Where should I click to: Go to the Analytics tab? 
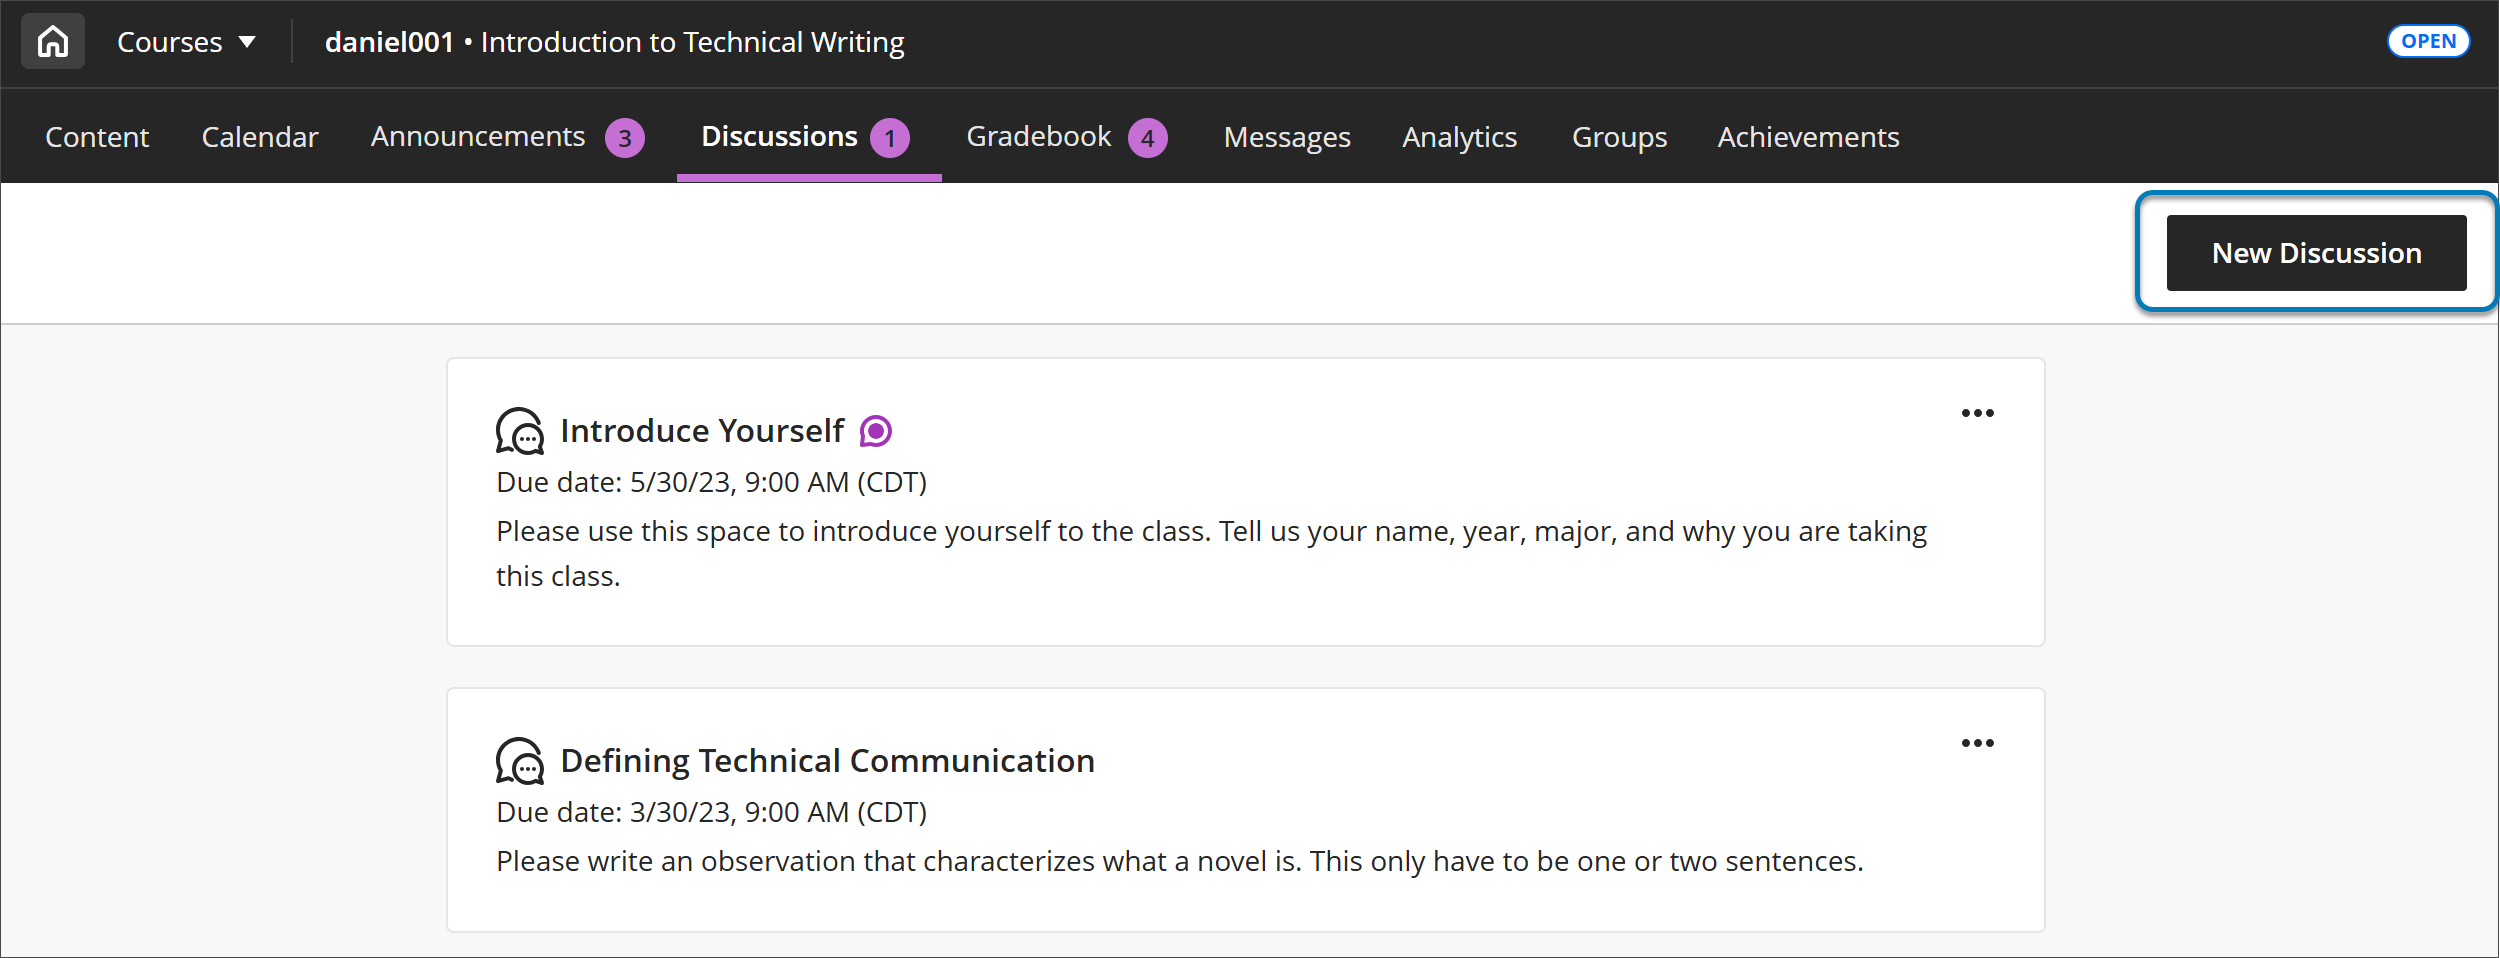(x=1459, y=137)
